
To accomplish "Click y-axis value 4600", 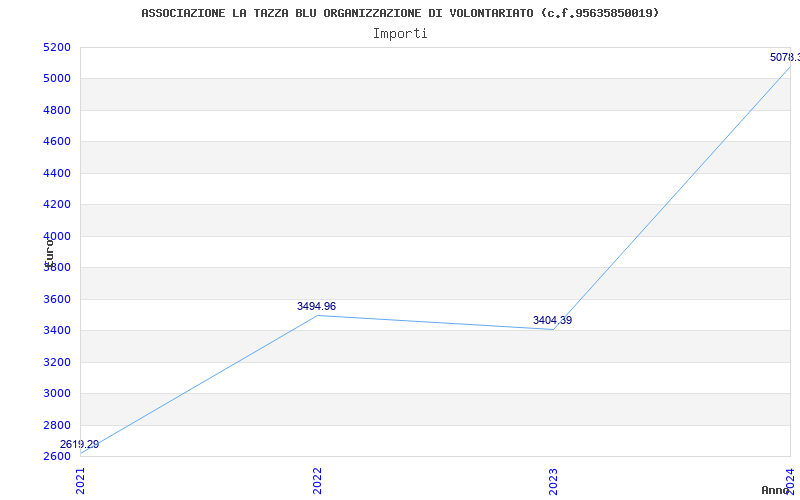I will tap(57, 141).
